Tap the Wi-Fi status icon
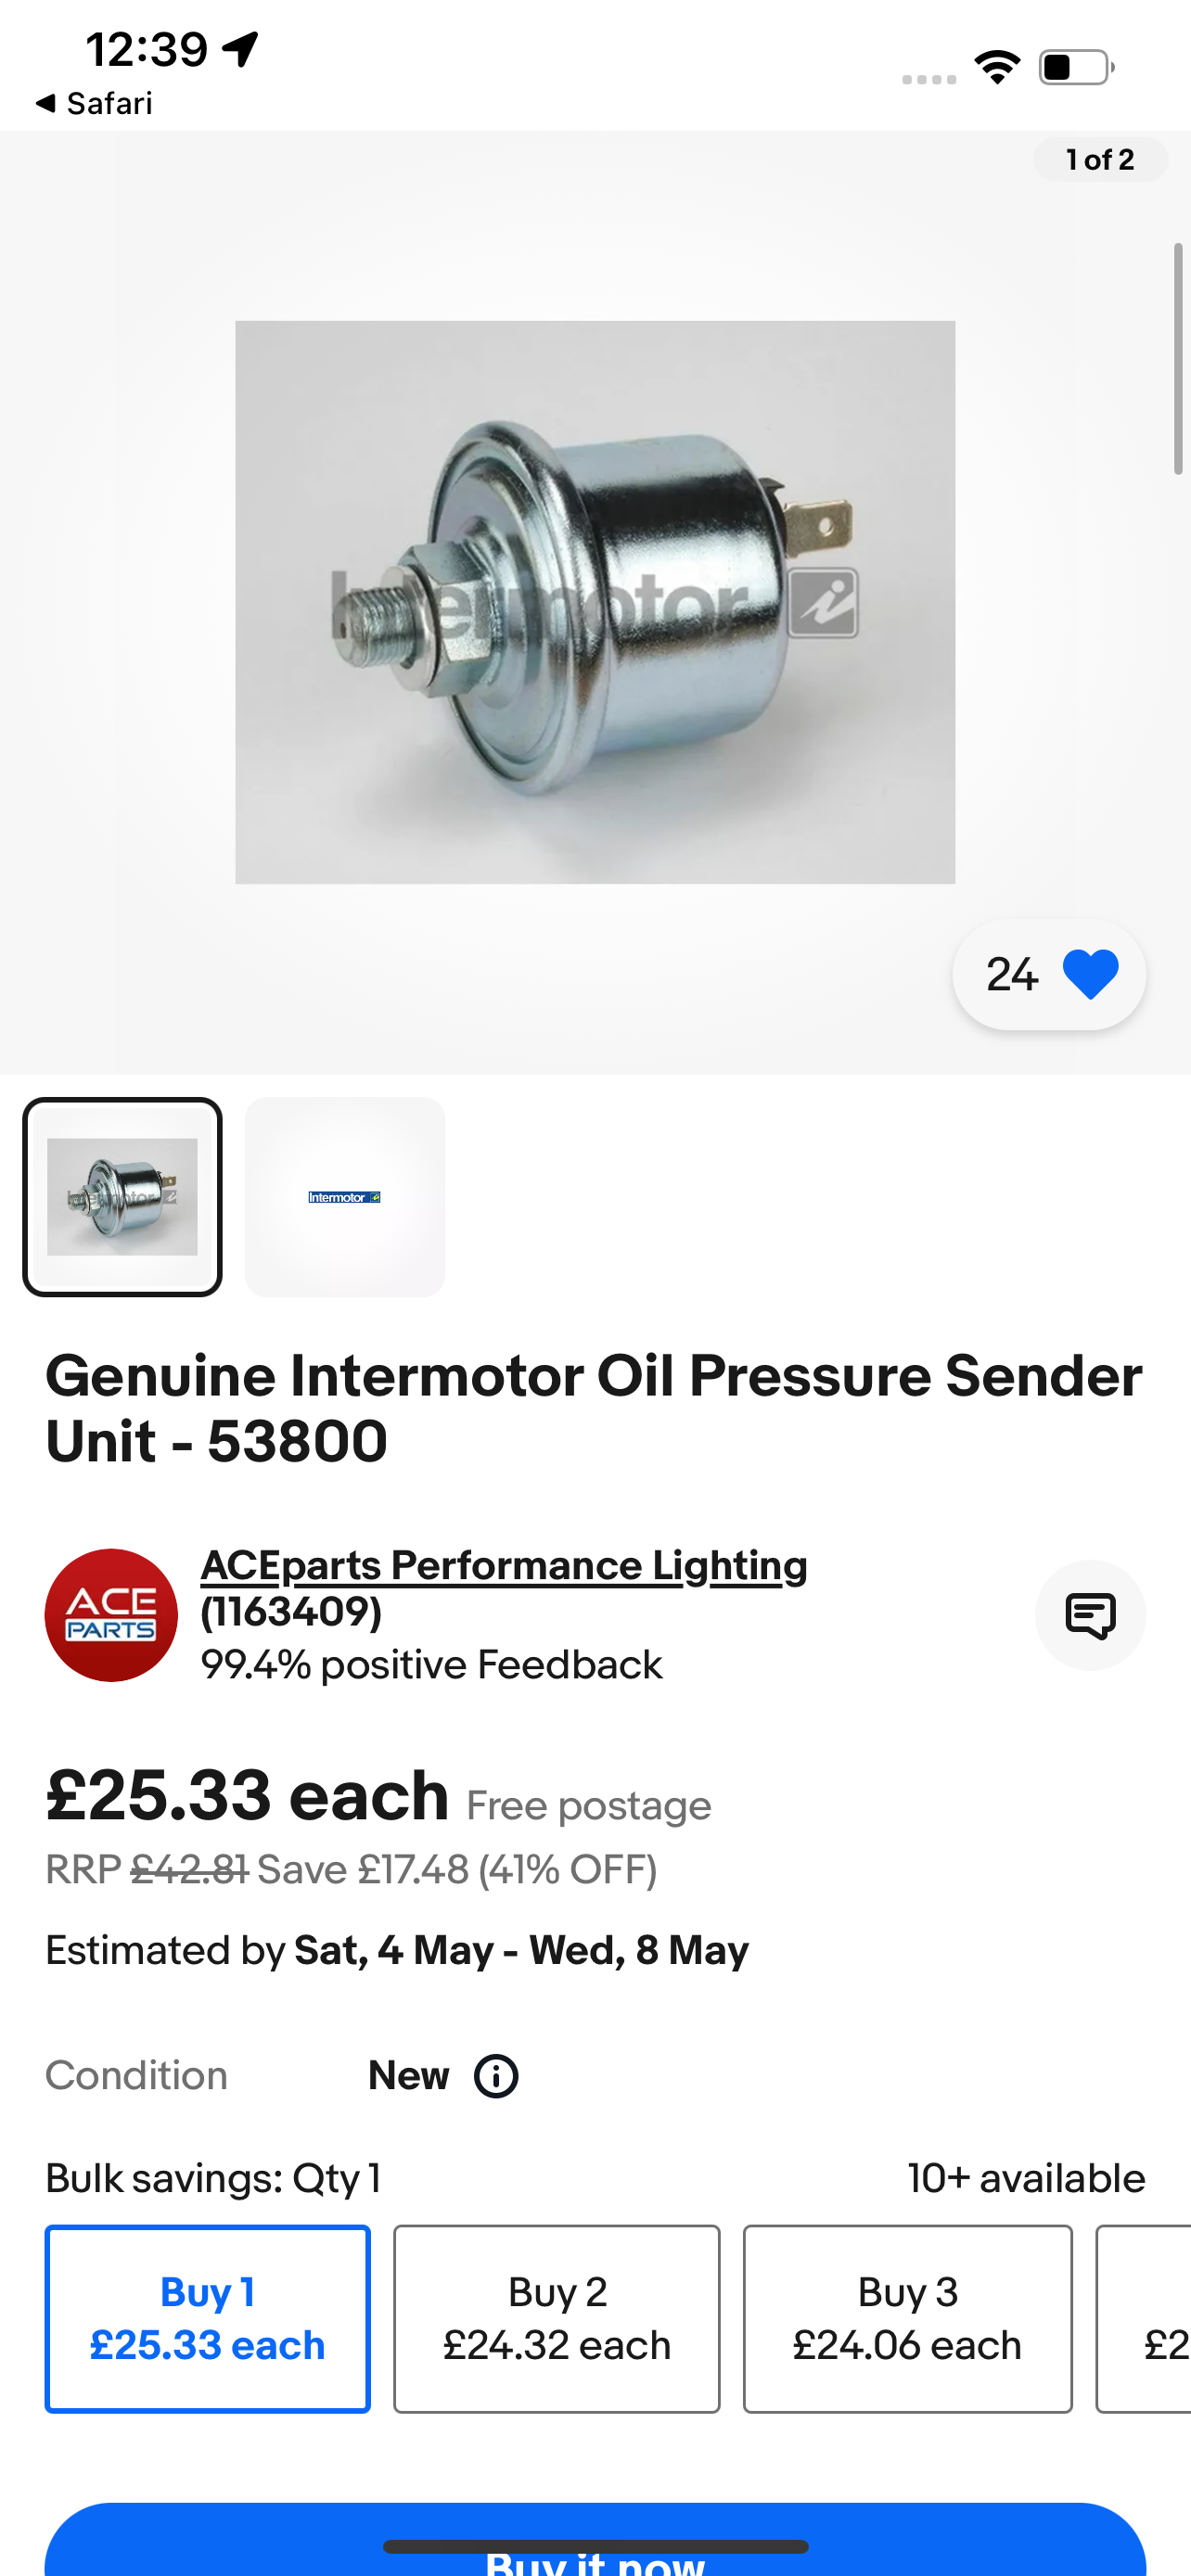 pyautogui.click(x=997, y=68)
